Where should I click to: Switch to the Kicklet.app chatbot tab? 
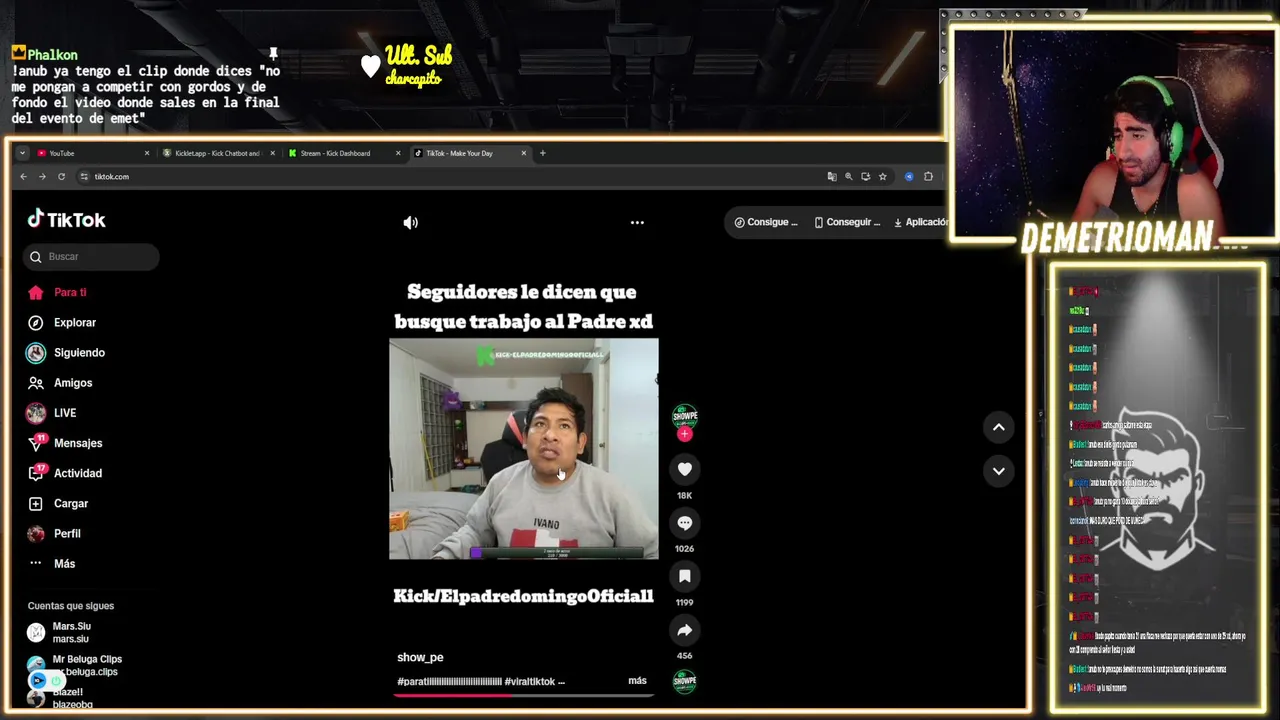tap(218, 153)
